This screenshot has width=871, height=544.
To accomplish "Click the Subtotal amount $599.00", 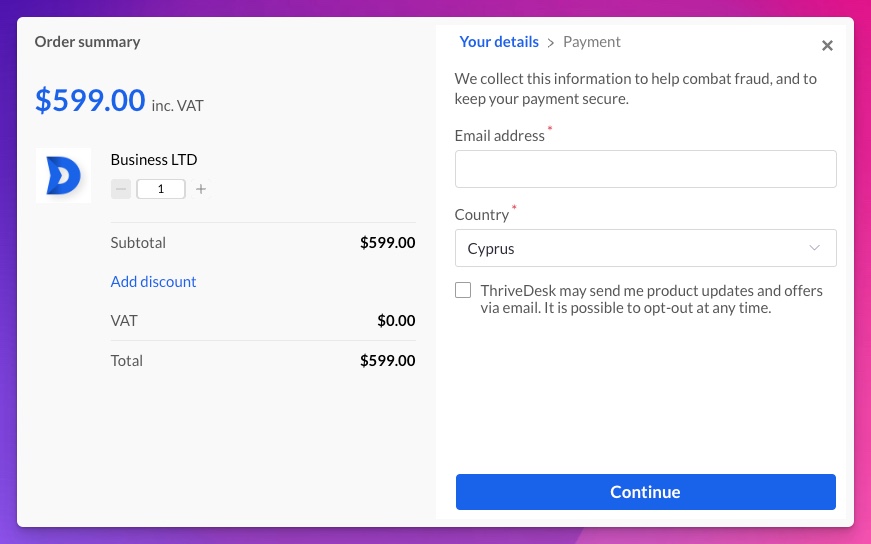I will tap(388, 243).
